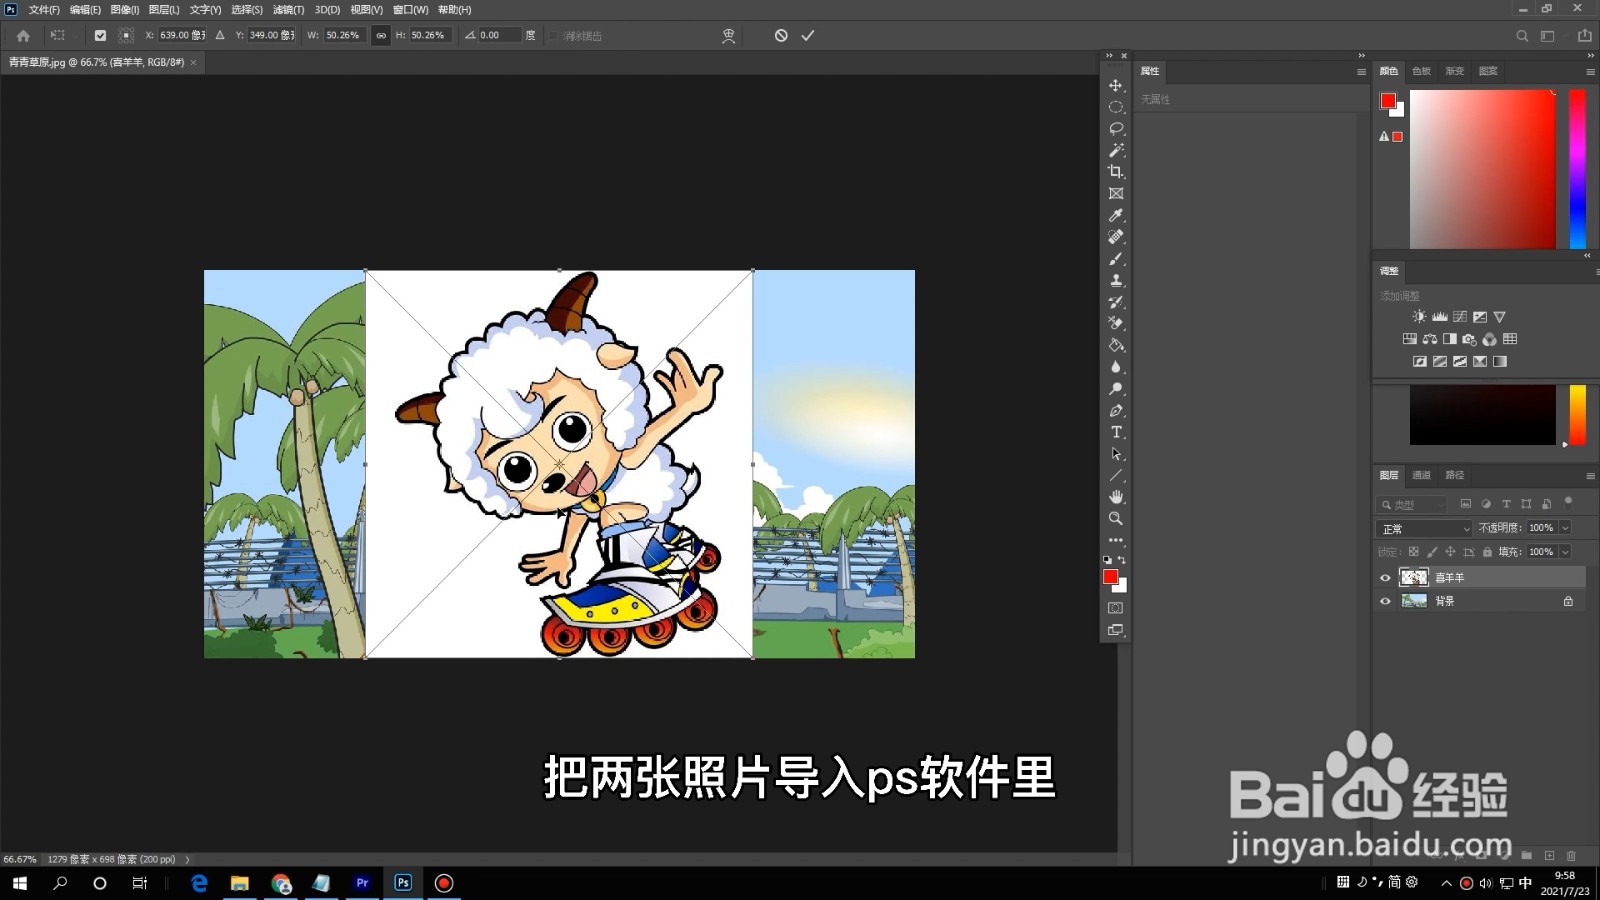Toggle layer filtering switch on

pyautogui.click(x=1568, y=502)
